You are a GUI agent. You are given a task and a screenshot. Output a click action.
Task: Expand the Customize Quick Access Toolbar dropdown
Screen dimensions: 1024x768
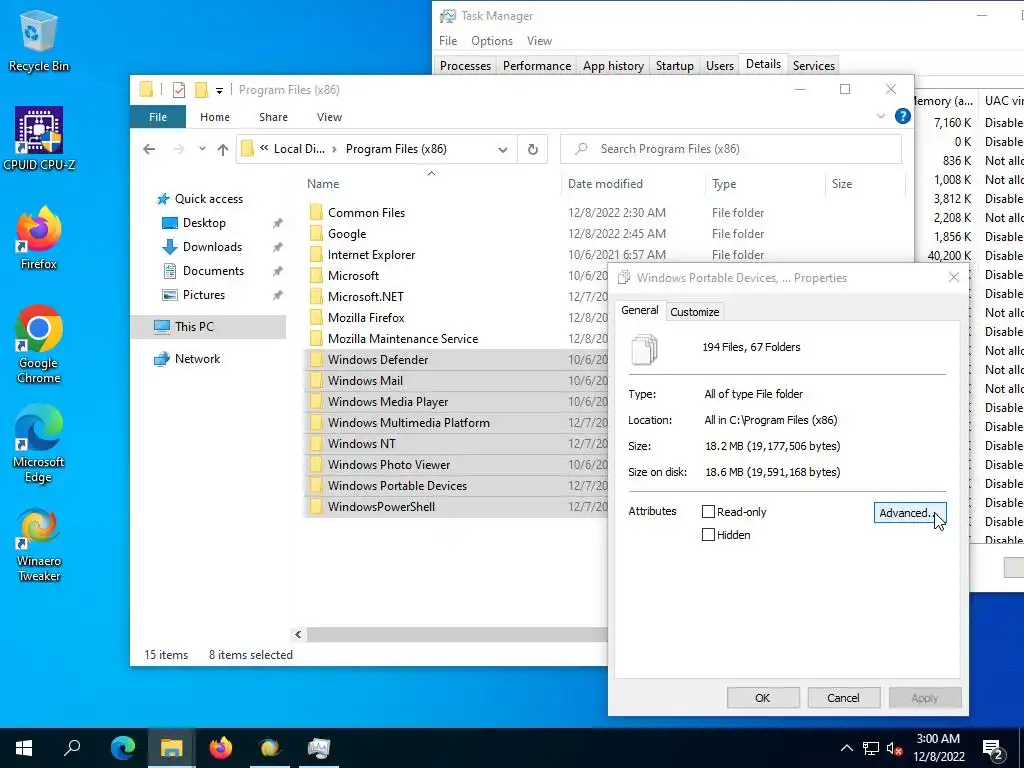(219, 90)
